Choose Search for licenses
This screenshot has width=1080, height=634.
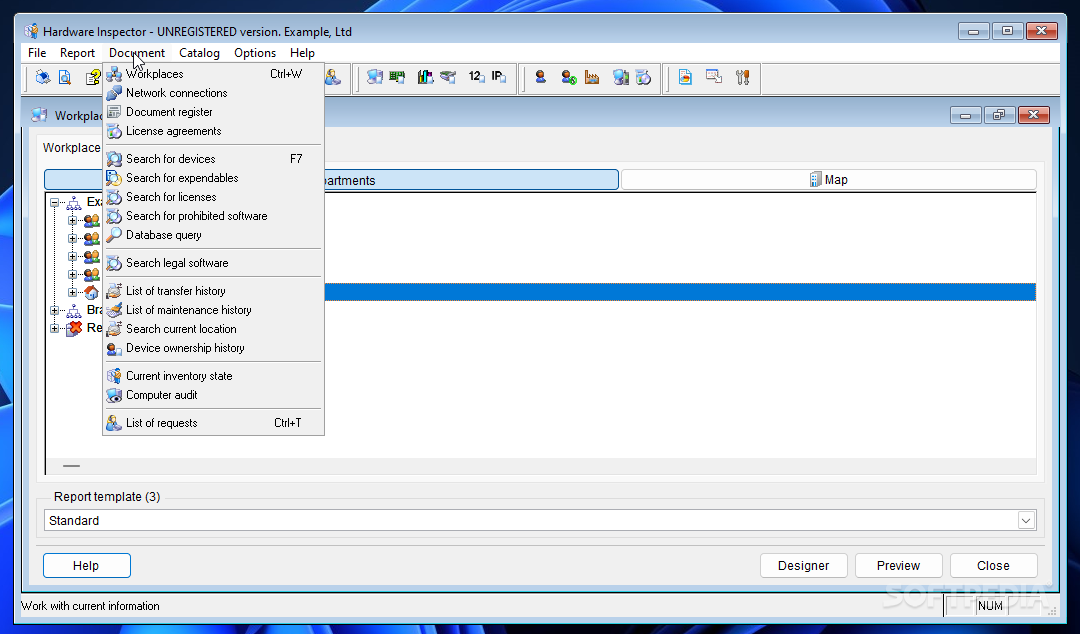[214, 197]
